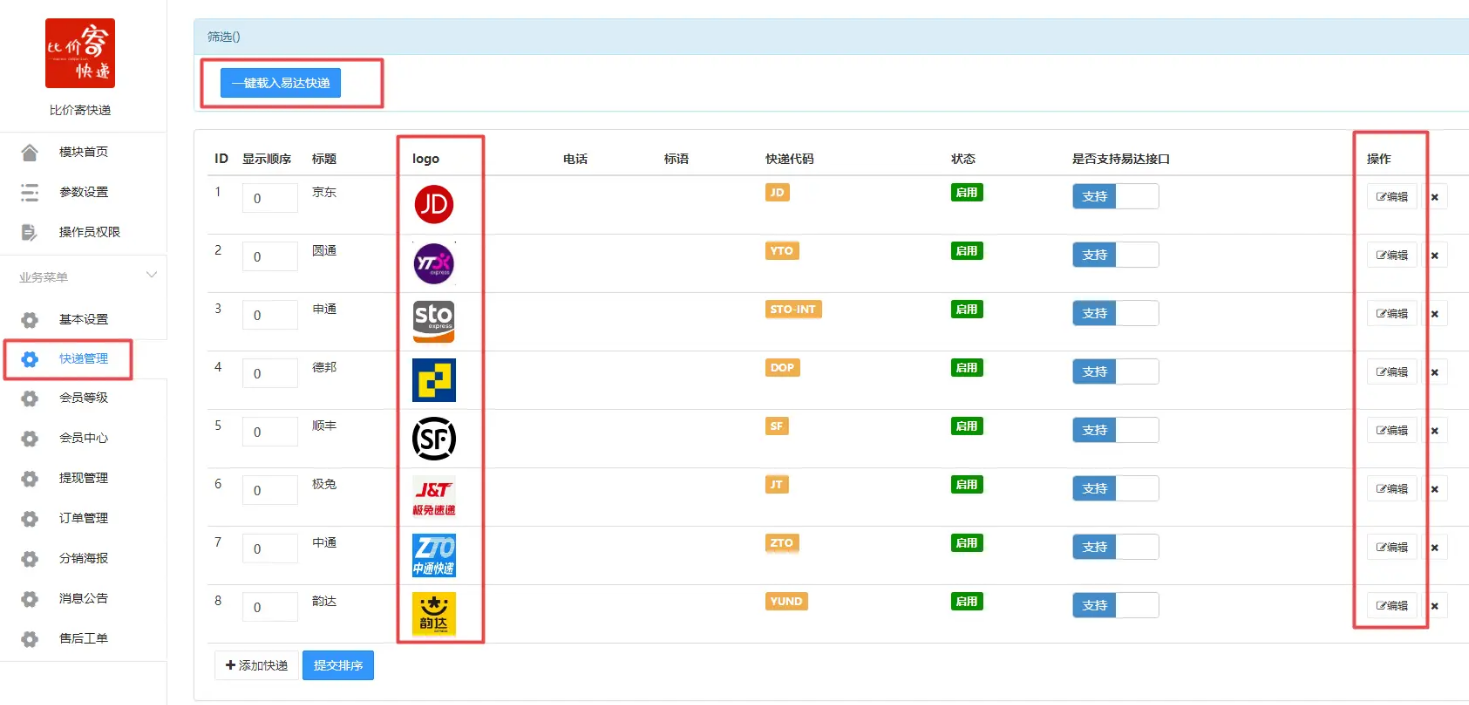Click display order field for 京东
This screenshot has width=1469, height=705.
[x=270, y=198]
